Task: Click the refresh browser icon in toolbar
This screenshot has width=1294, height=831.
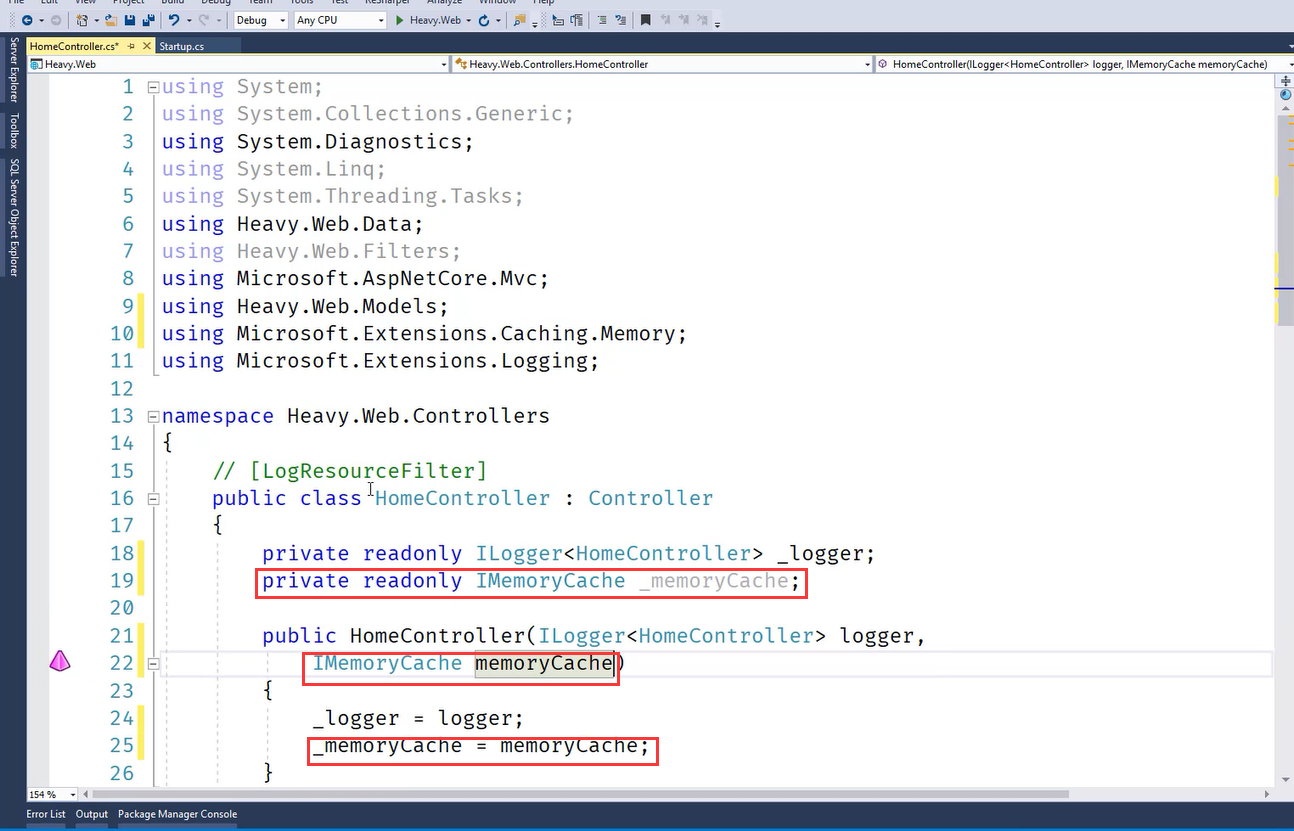Action: click(485, 20)
